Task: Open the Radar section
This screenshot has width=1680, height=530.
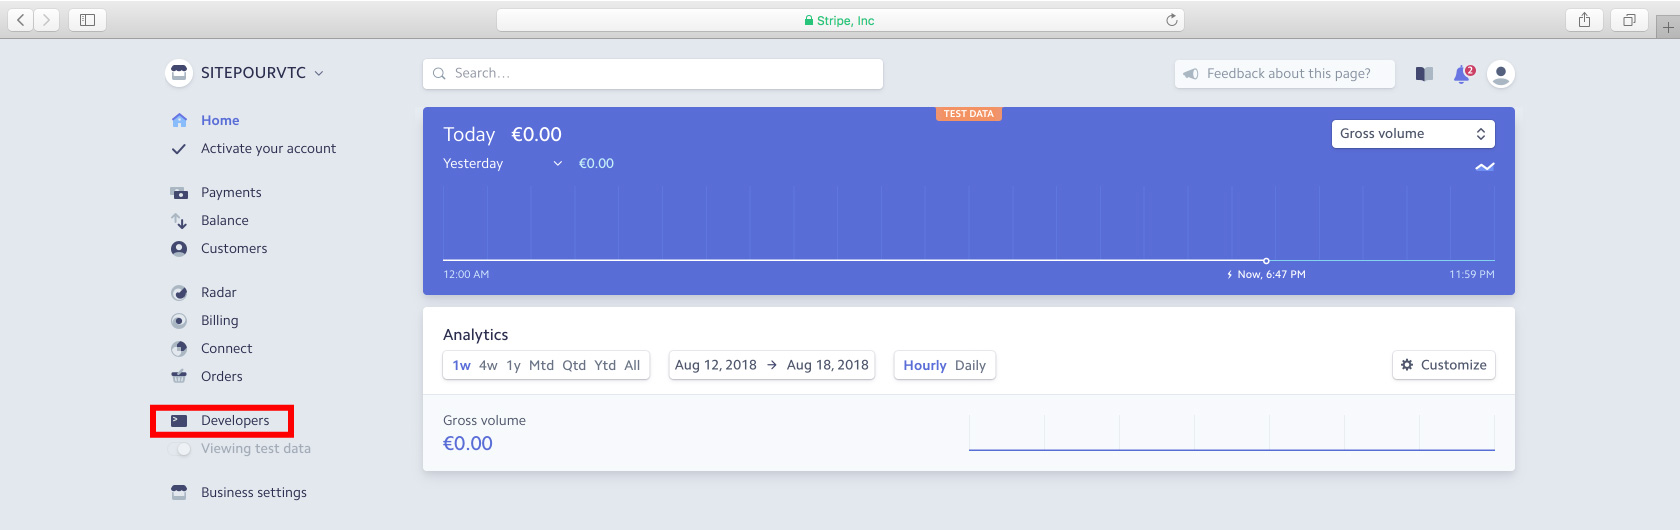Action: pyautogui.click(x=219, y=292)
